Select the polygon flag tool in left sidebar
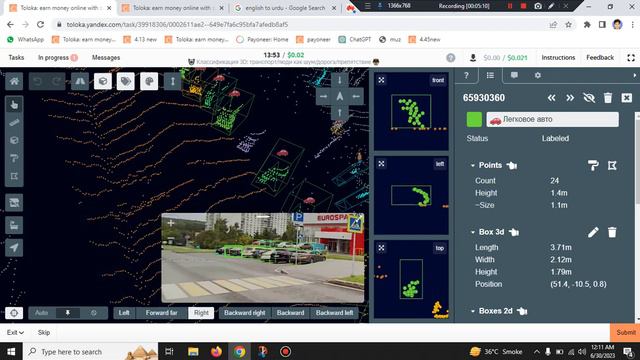The width and height of the screenshot is (640, 360). 14,176
